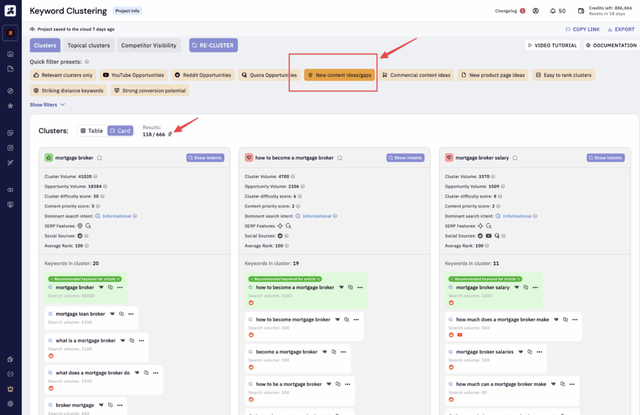Click copy icon beside 'mortgage loan broker'
This screenshot has width=640, height=415.
pos(122,314)
